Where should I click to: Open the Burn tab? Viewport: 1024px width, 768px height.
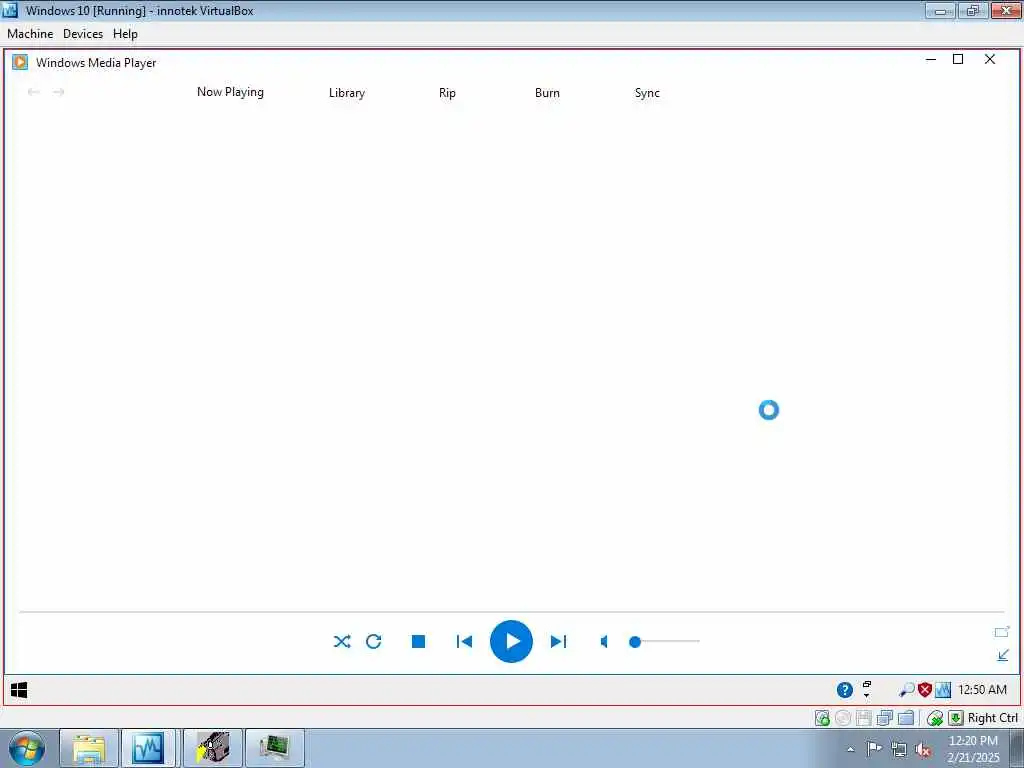[547, 93]
